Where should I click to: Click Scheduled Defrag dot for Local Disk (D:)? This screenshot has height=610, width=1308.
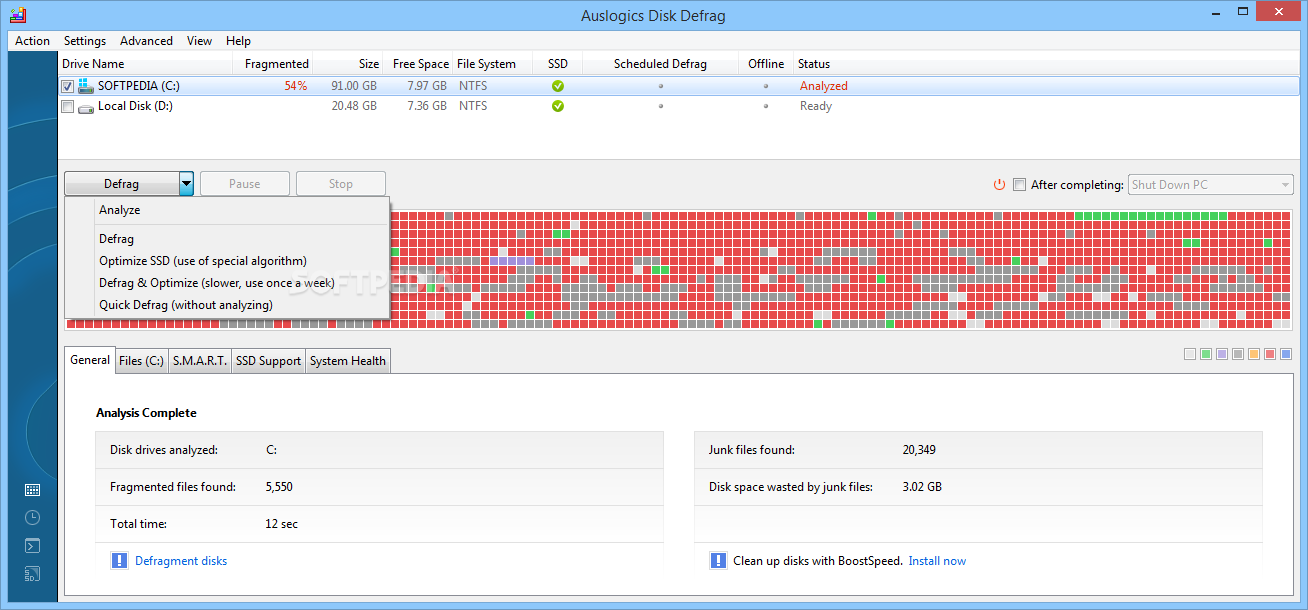[660, 106]
